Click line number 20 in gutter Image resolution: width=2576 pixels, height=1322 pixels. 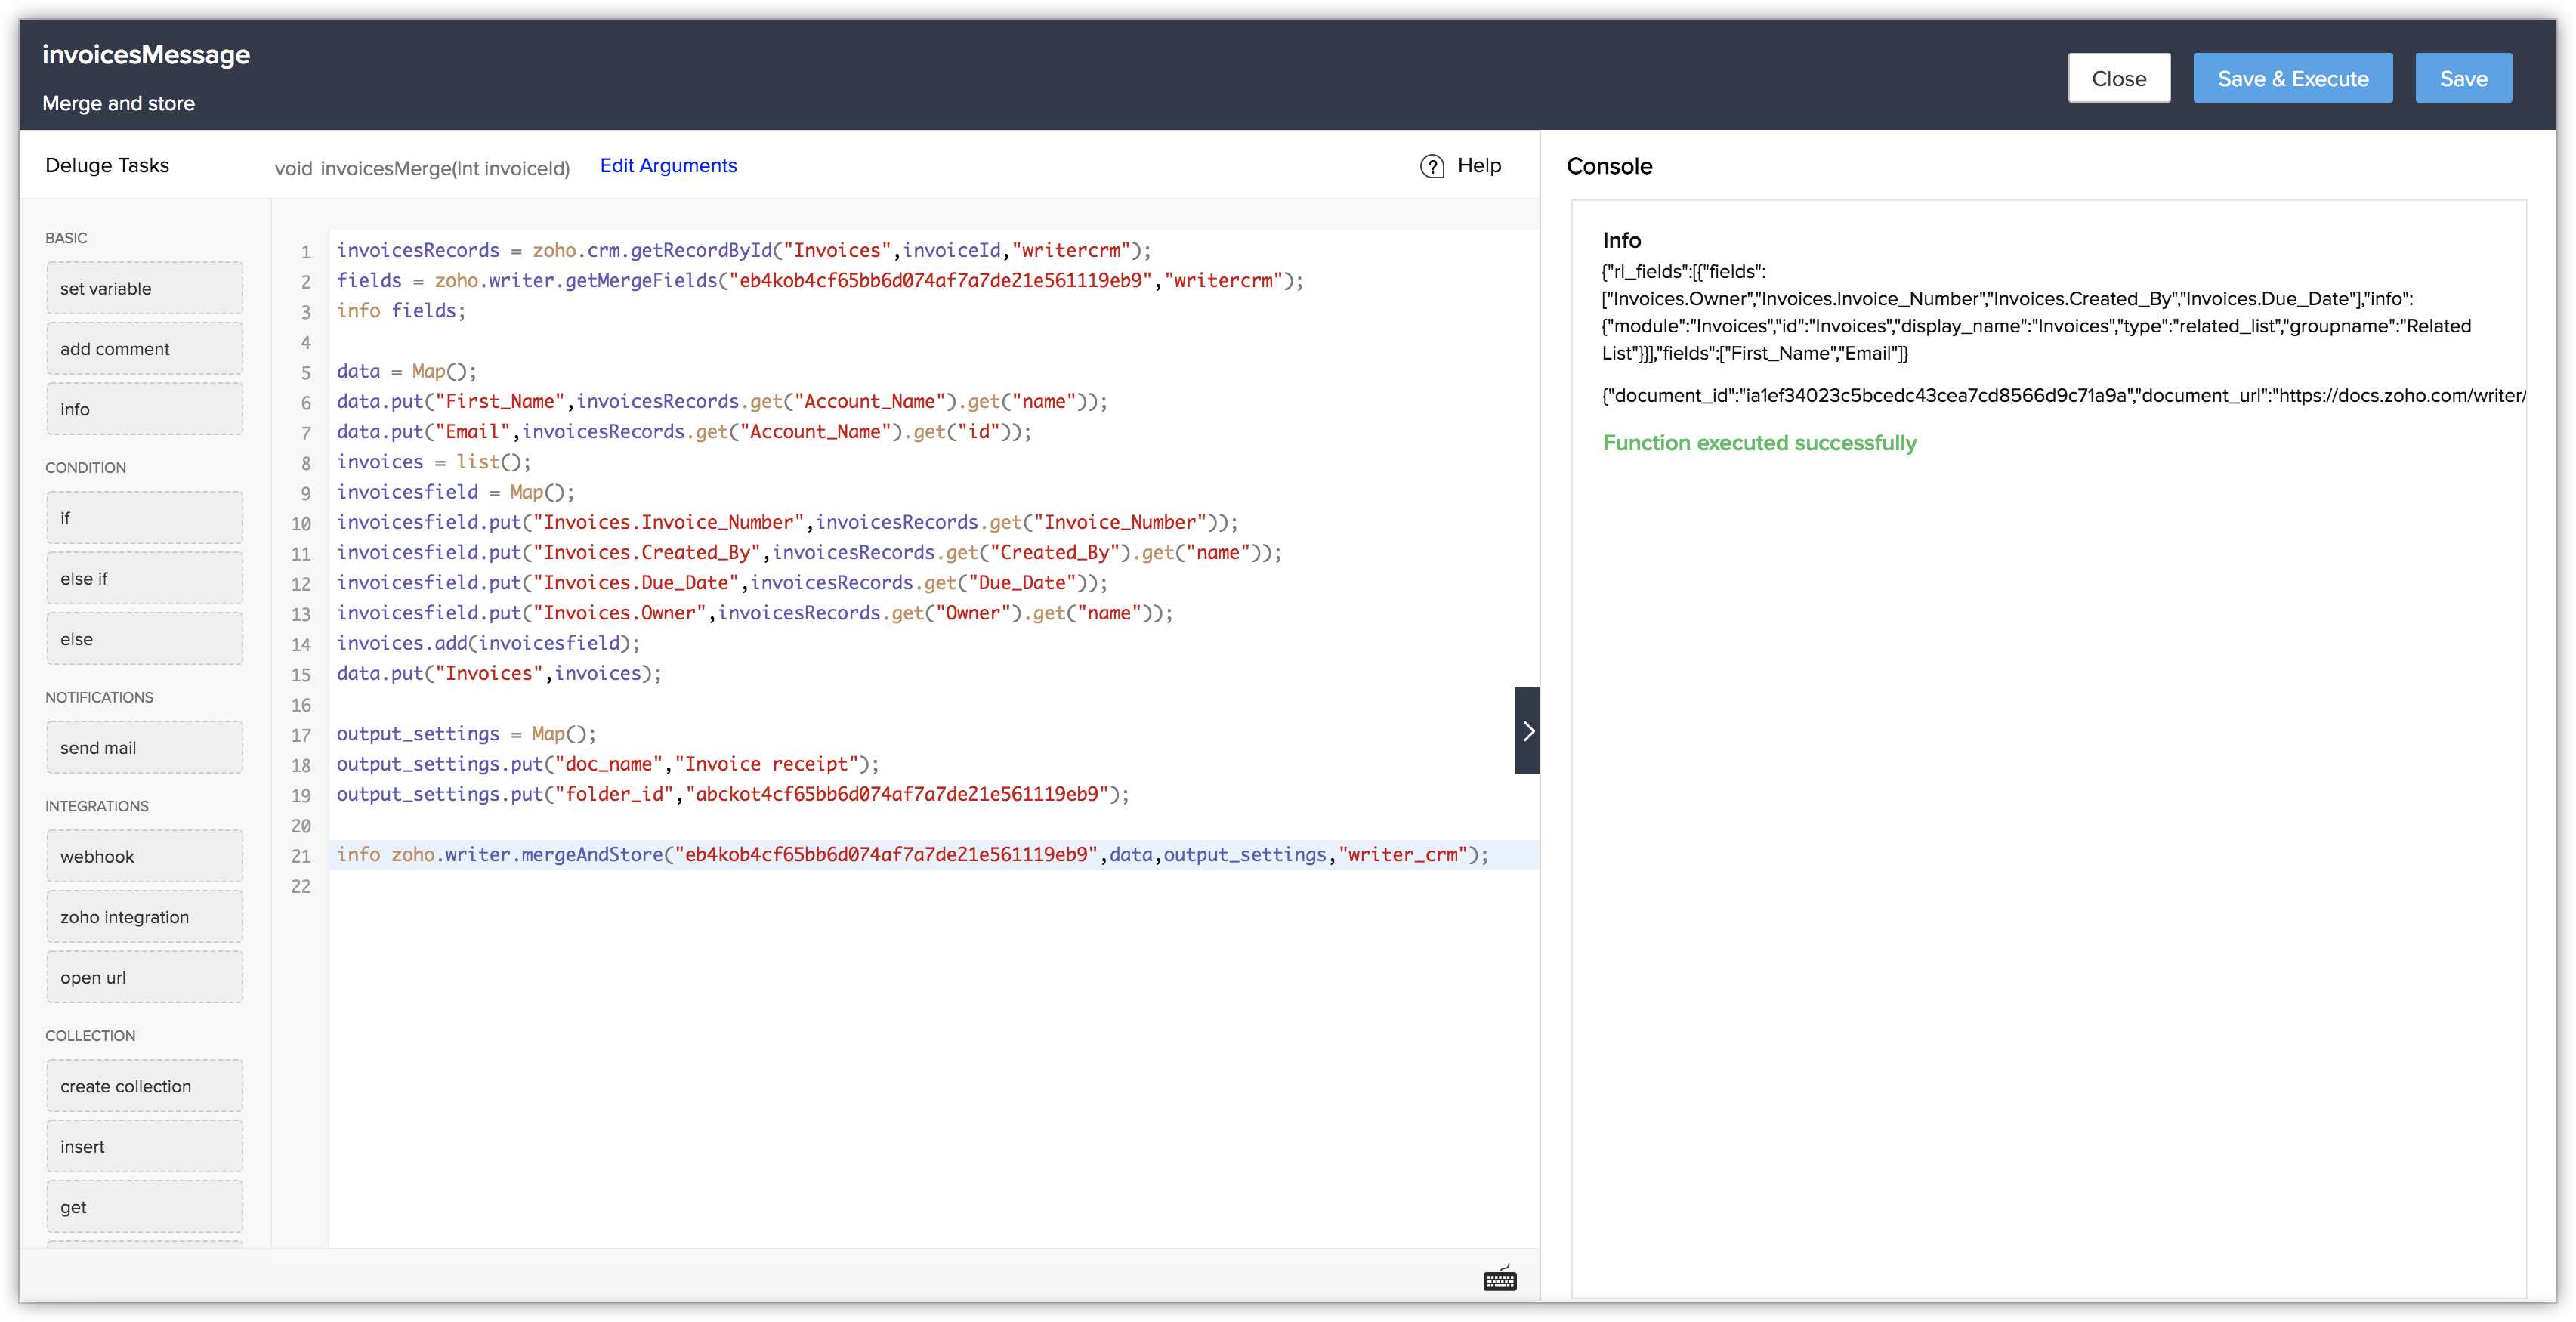point(301,826)
